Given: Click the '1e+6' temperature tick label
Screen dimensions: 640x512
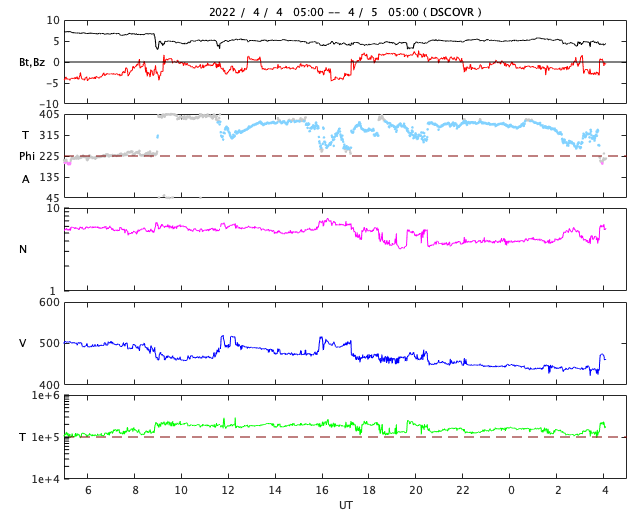Looking at the screenshot, I should [x=45, y=395].
